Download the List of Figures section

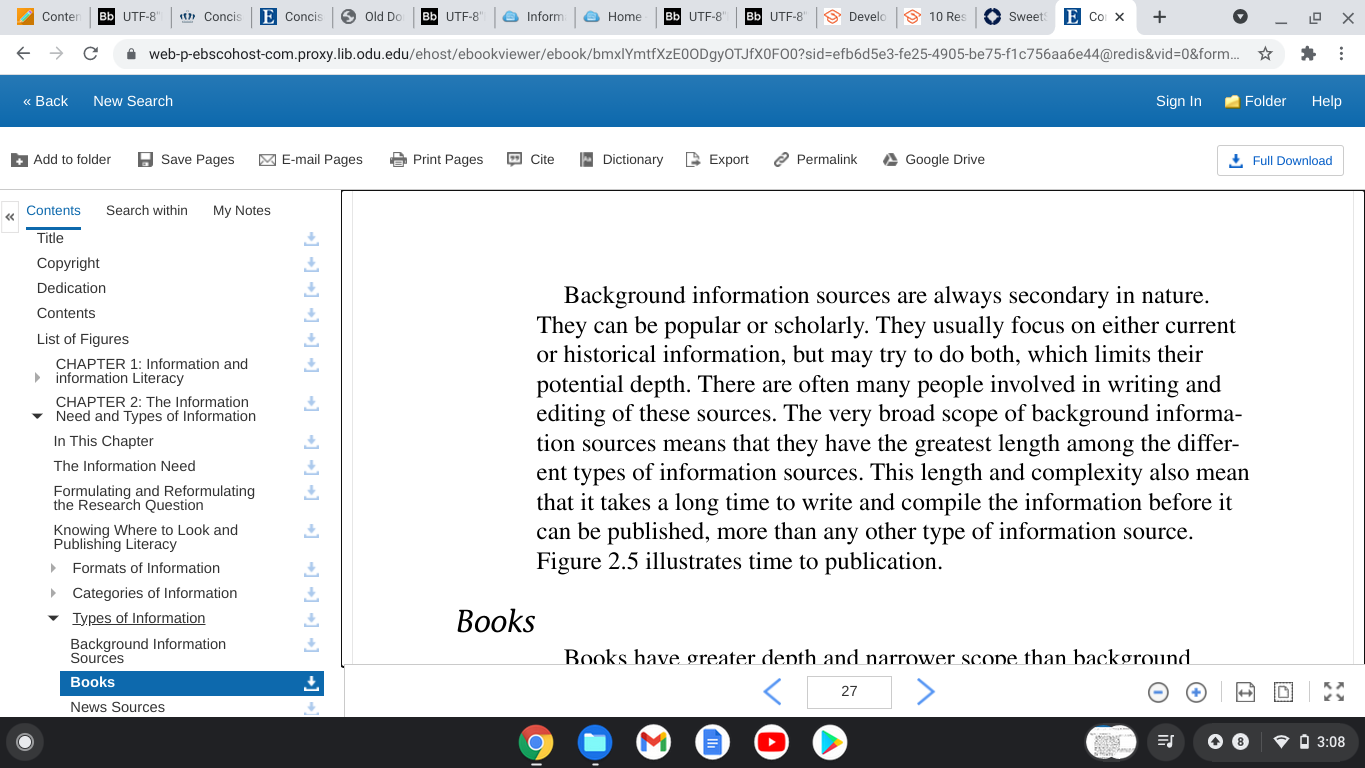311,340
